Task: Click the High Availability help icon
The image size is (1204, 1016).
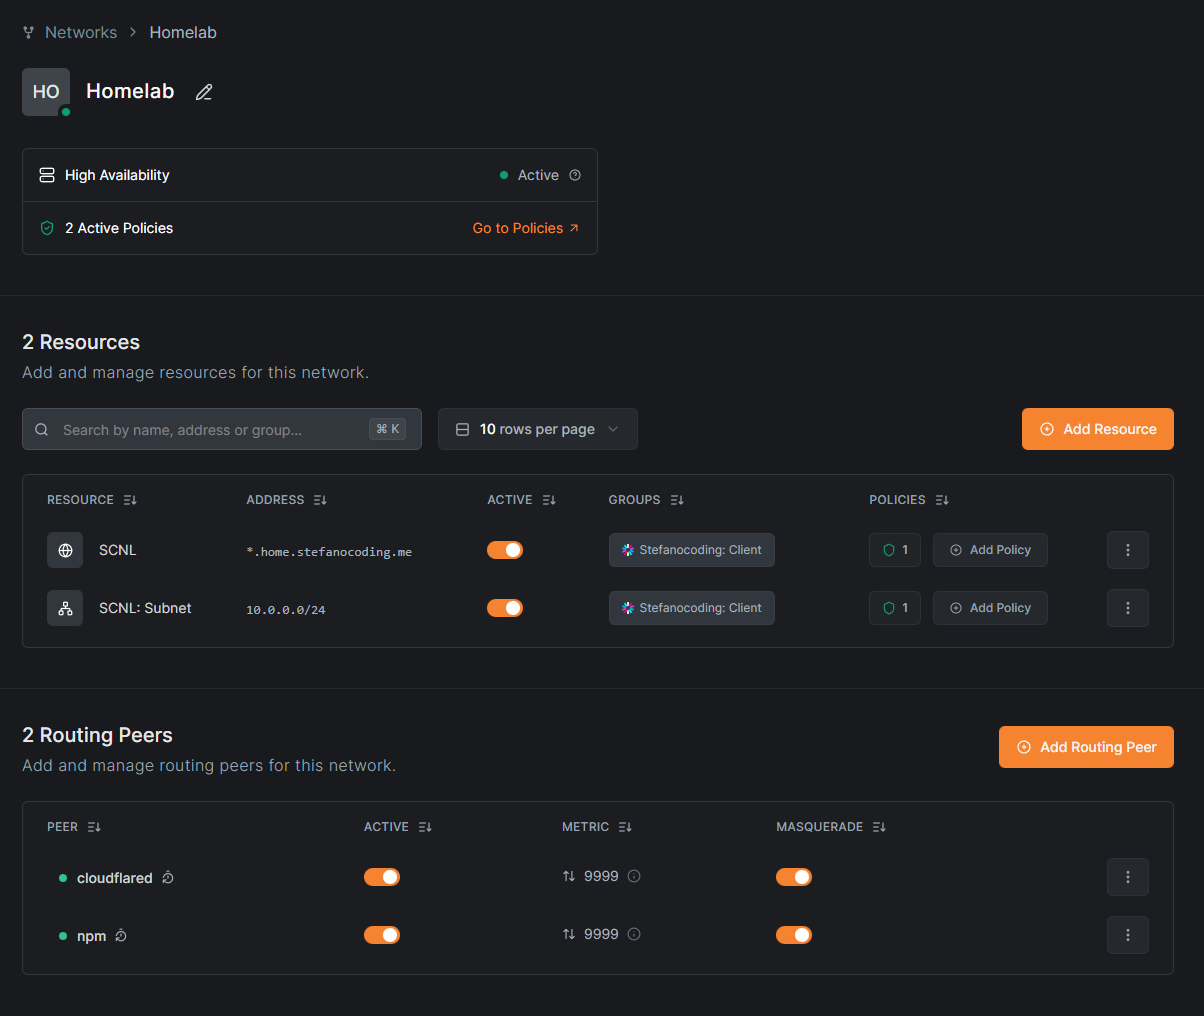Action: [575, 175]
